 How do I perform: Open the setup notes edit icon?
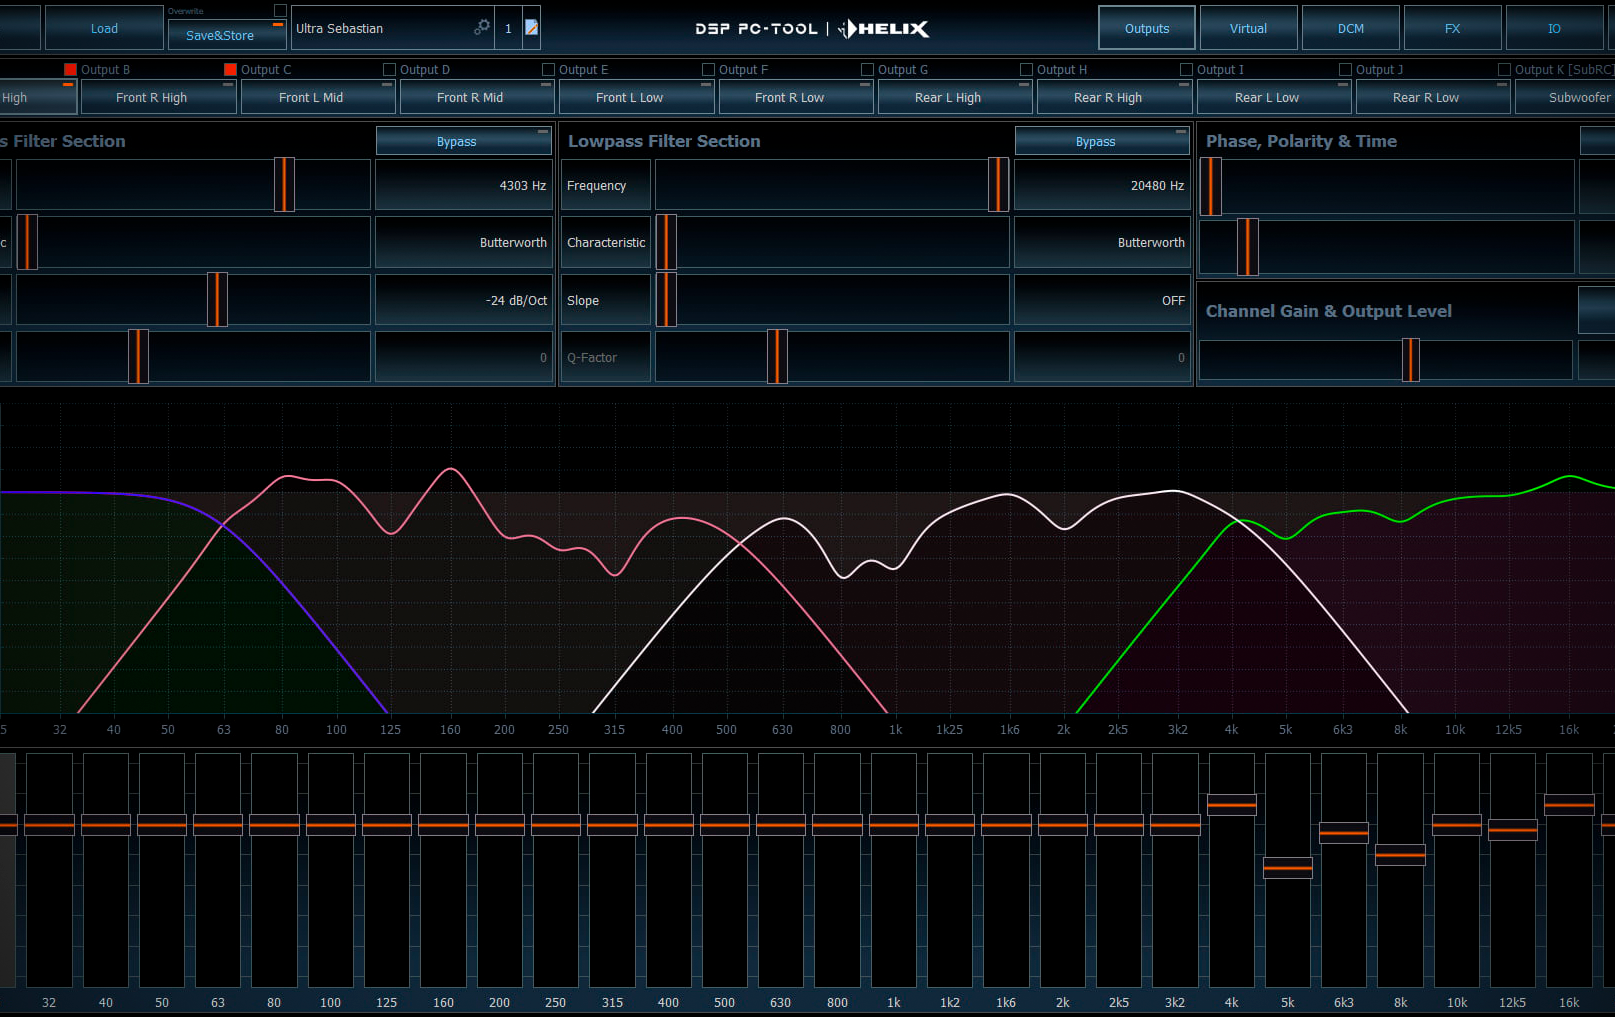tap(532, 28)
